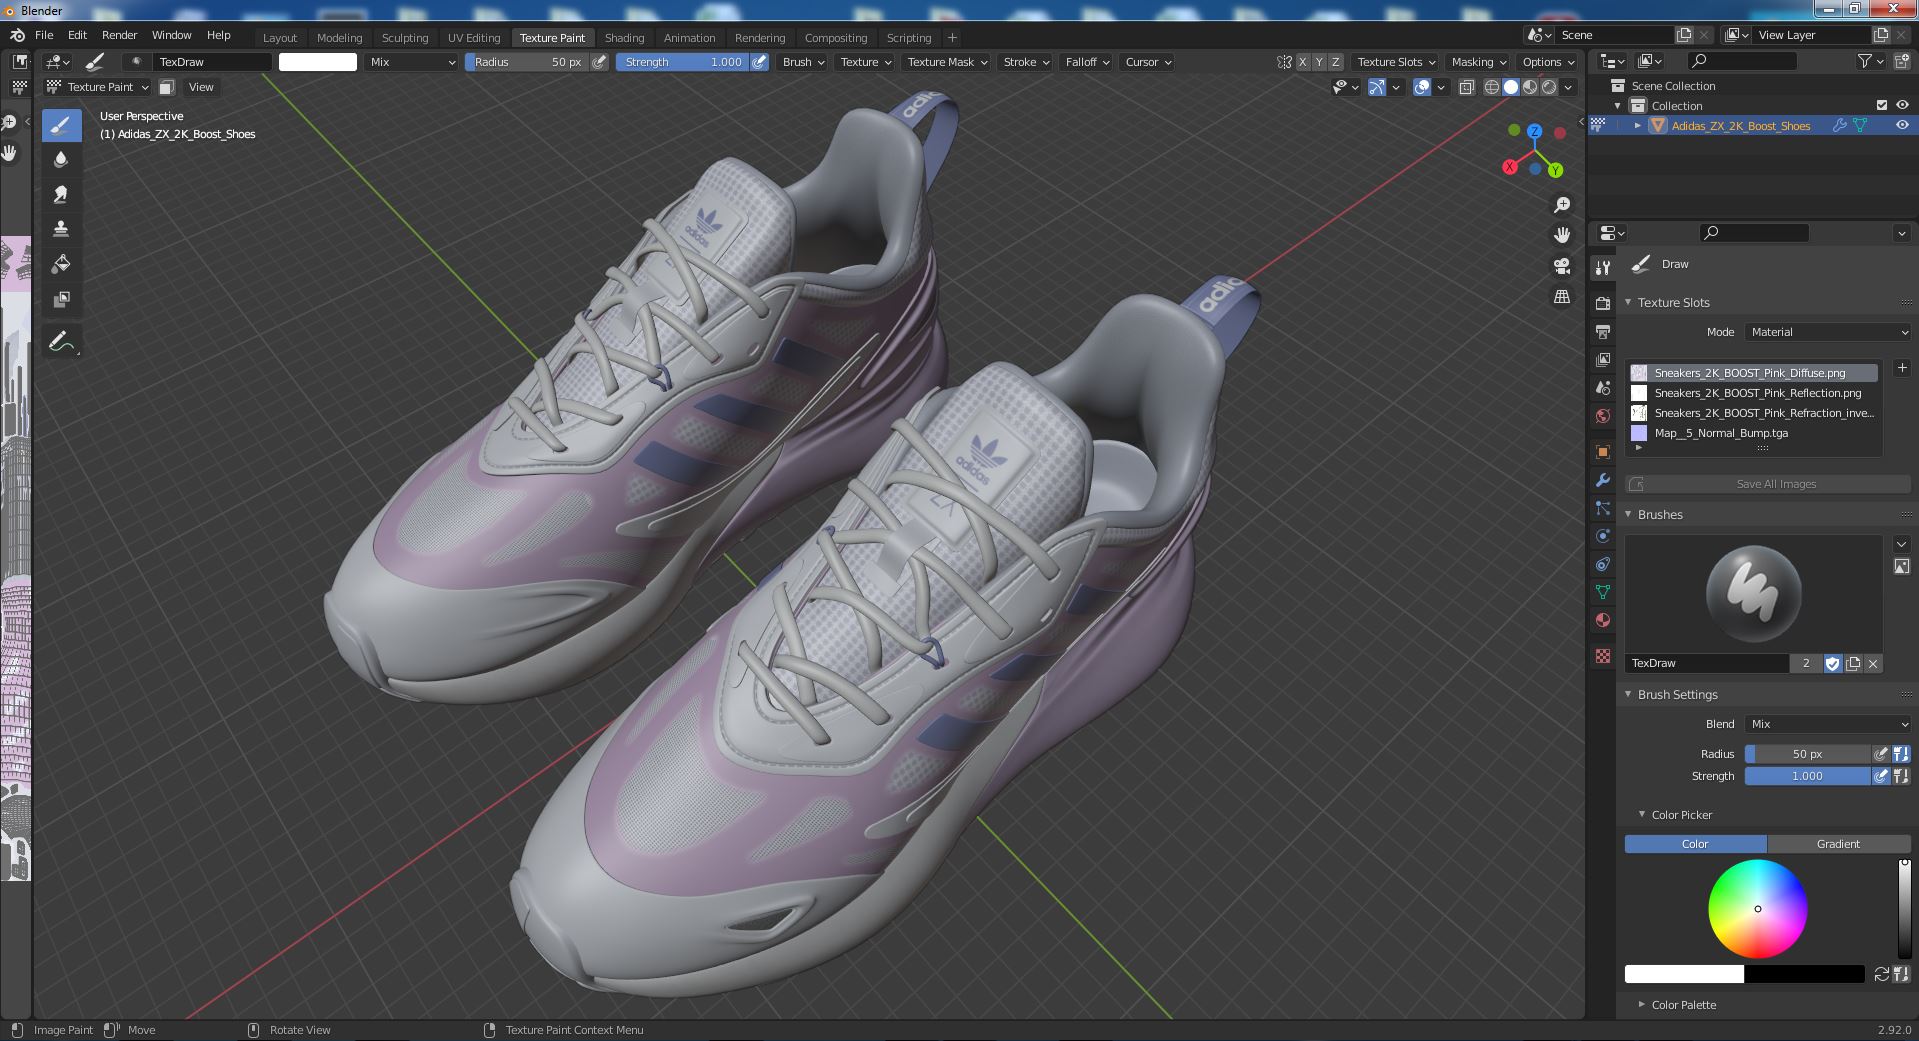The width and height of the screenshot is (1919, 1041).
Task: Toggle Z axis symmetry
Action: click(x=1335, y=62)
